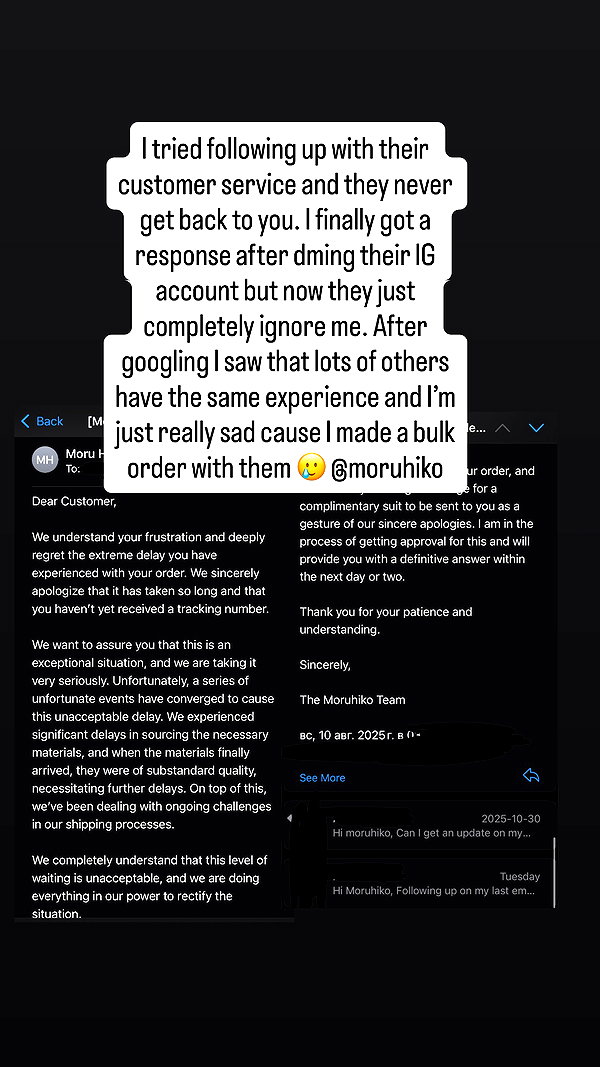
Task: Tap the blue Back chevron arrow
Action: pos(25,421)
